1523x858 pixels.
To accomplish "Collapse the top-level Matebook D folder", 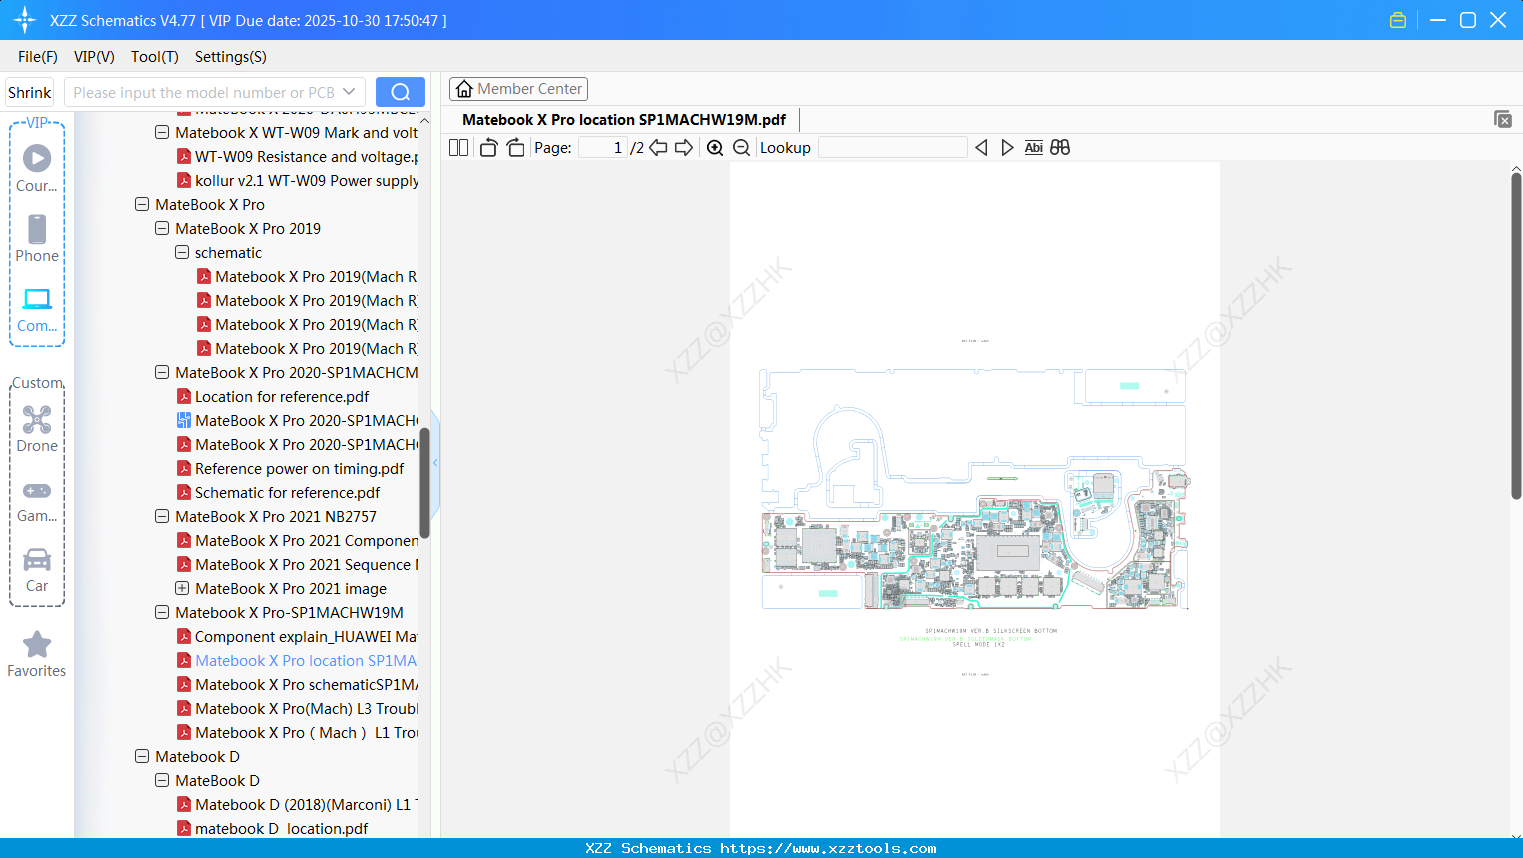I will pos(142,756).
